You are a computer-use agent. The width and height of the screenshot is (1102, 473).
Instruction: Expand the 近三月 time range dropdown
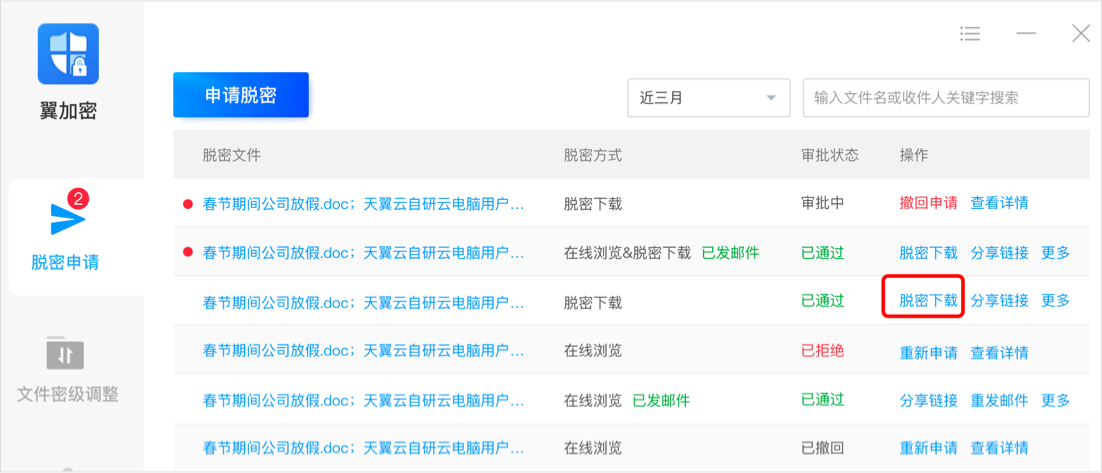tap(708, 98)
